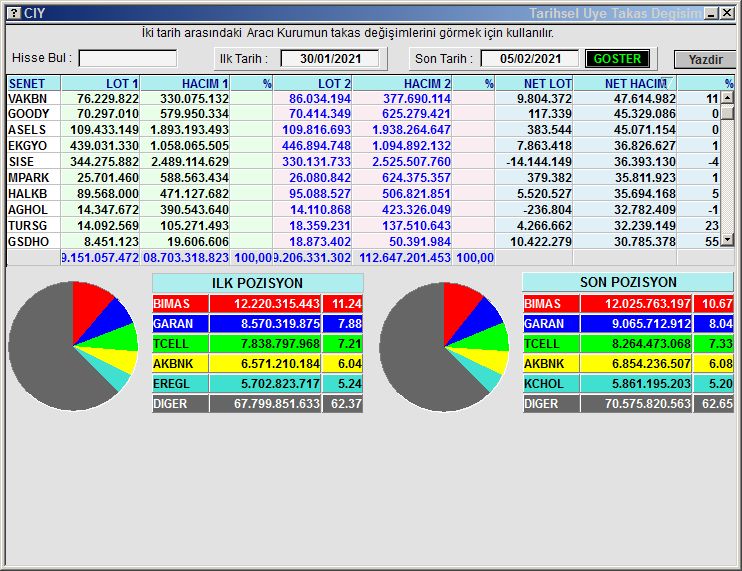Click the ILK POZISYON pie chart
The height and width of the screenshot is (571, 742).
click(x=73, y=346)
